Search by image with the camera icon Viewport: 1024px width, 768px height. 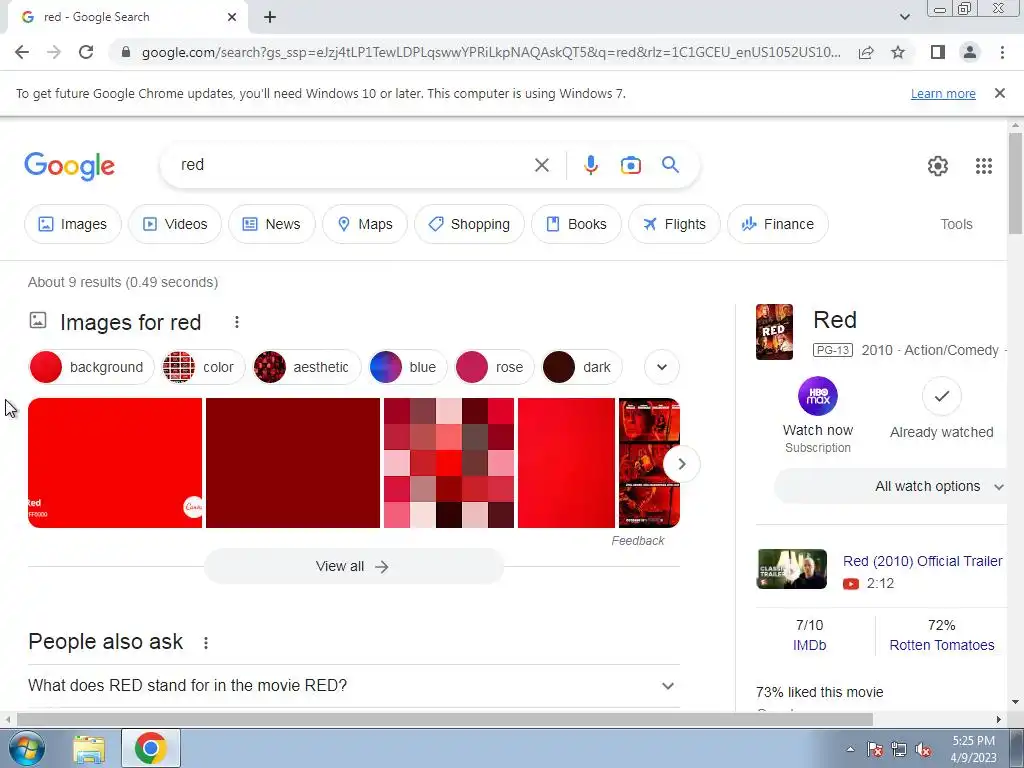click(x=630, y=165)
